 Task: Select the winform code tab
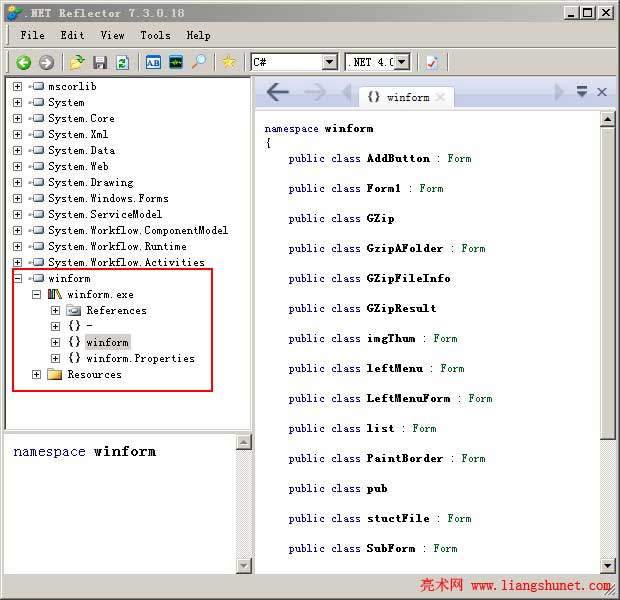click(x=406, y=97)
